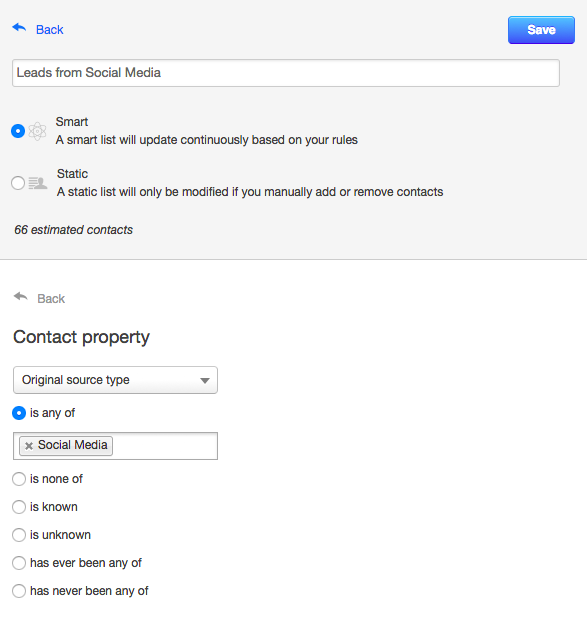Open the Original source type dropdown
This screenshot has width=587, height=624.
pos(115,380)
